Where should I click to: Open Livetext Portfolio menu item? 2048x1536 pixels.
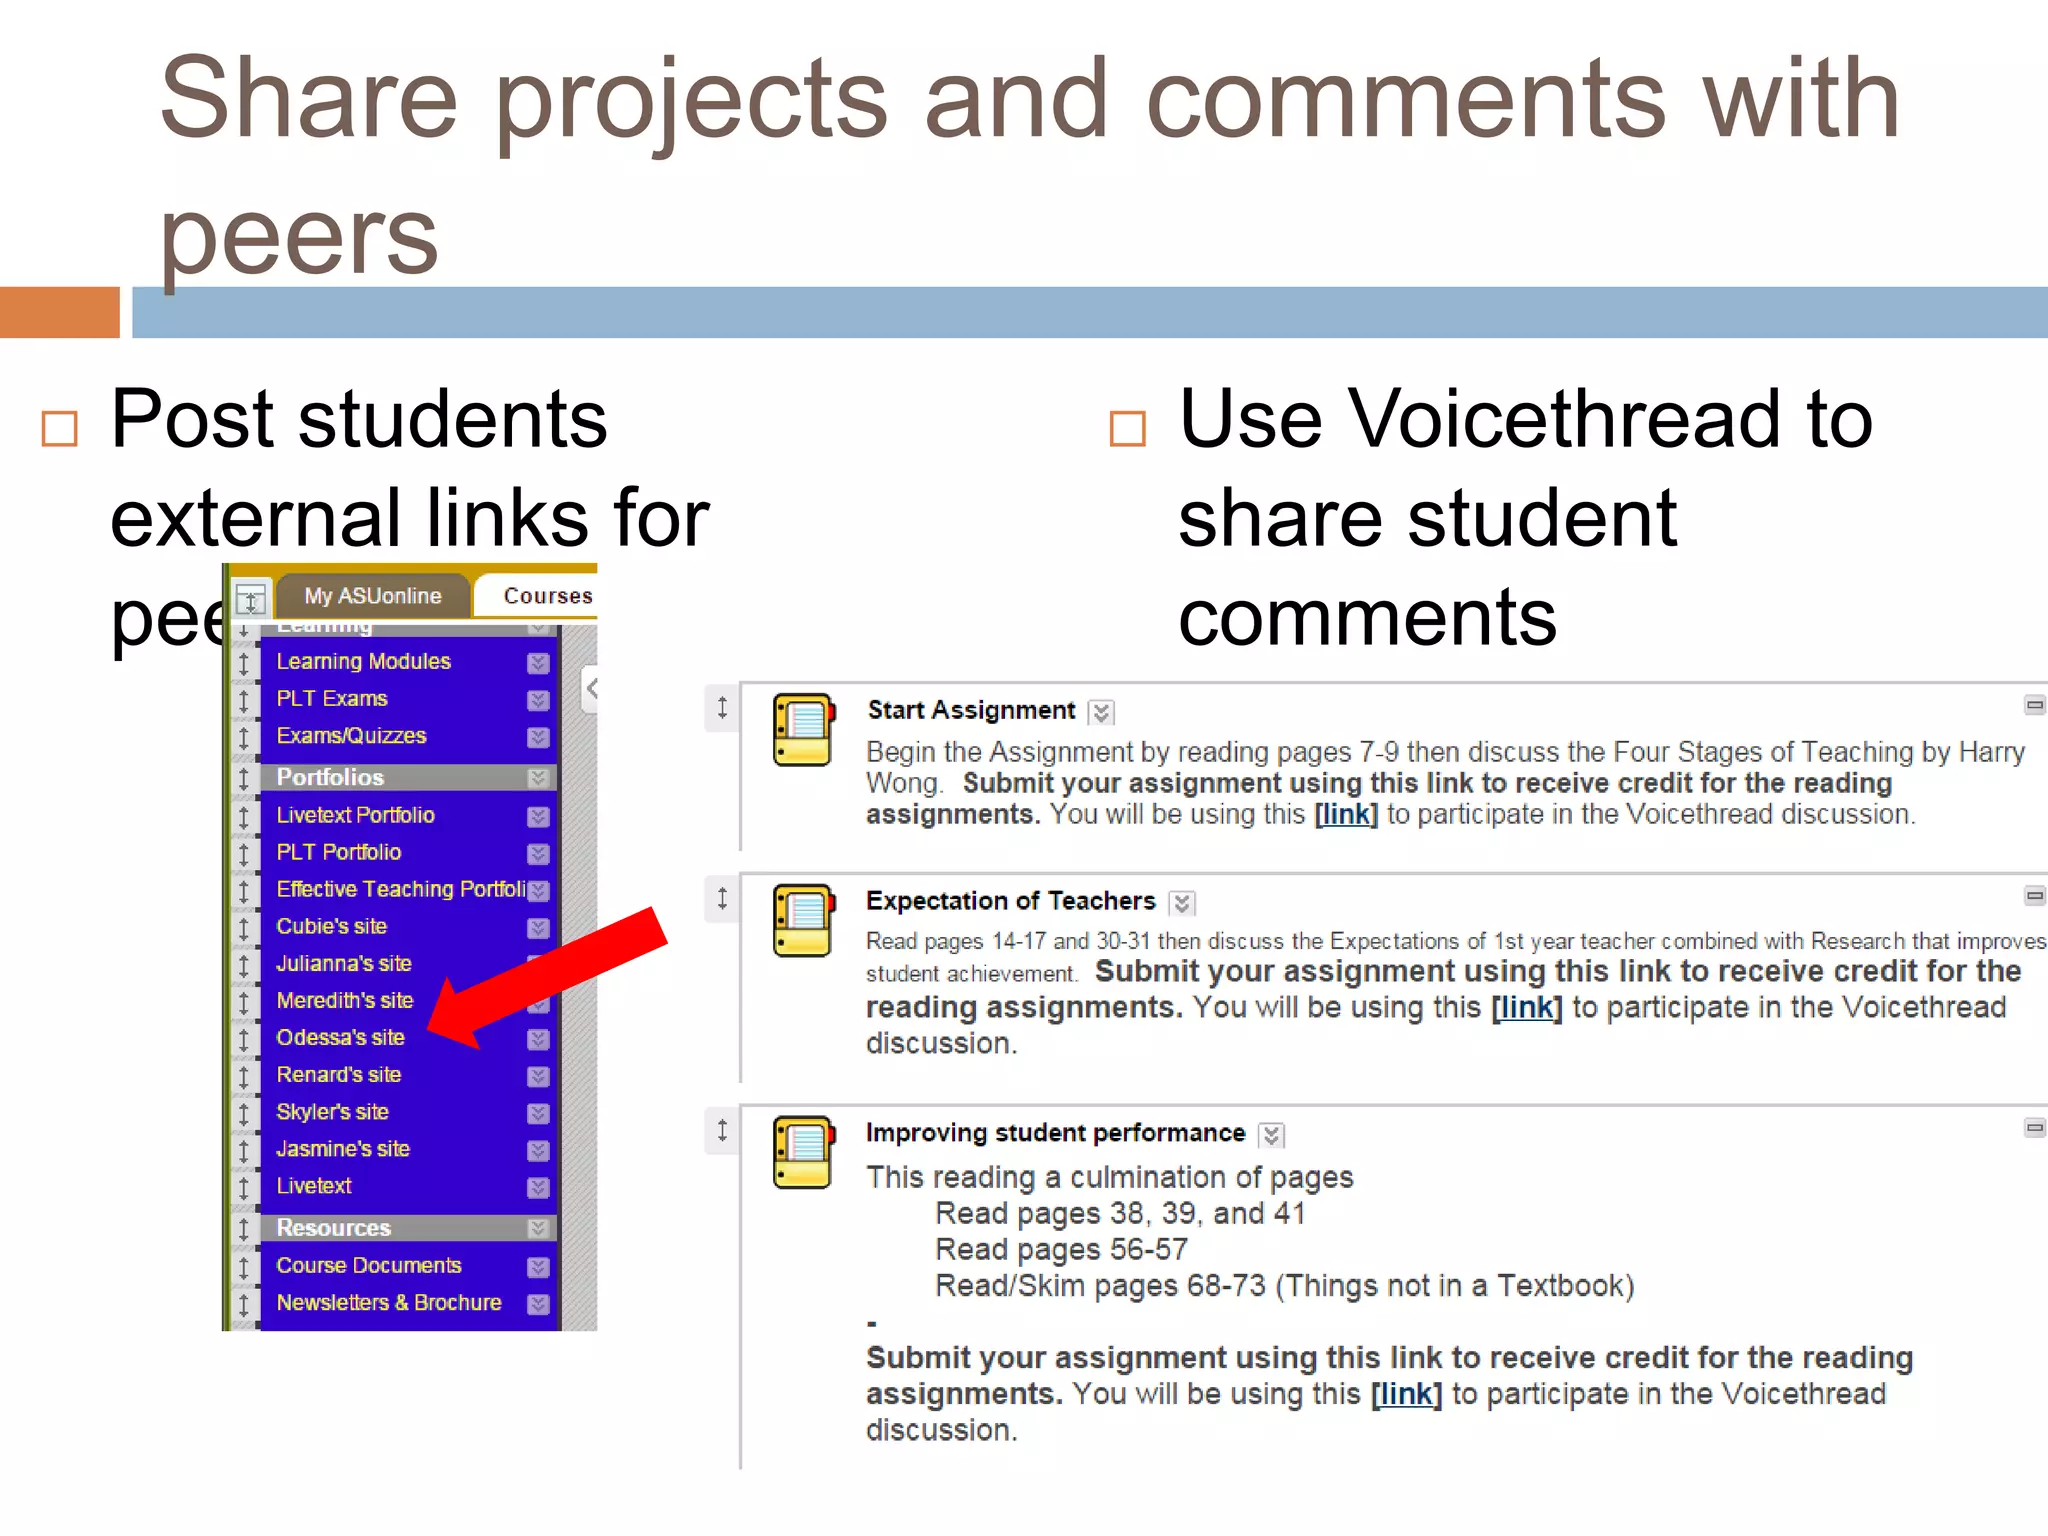(355, 815)
